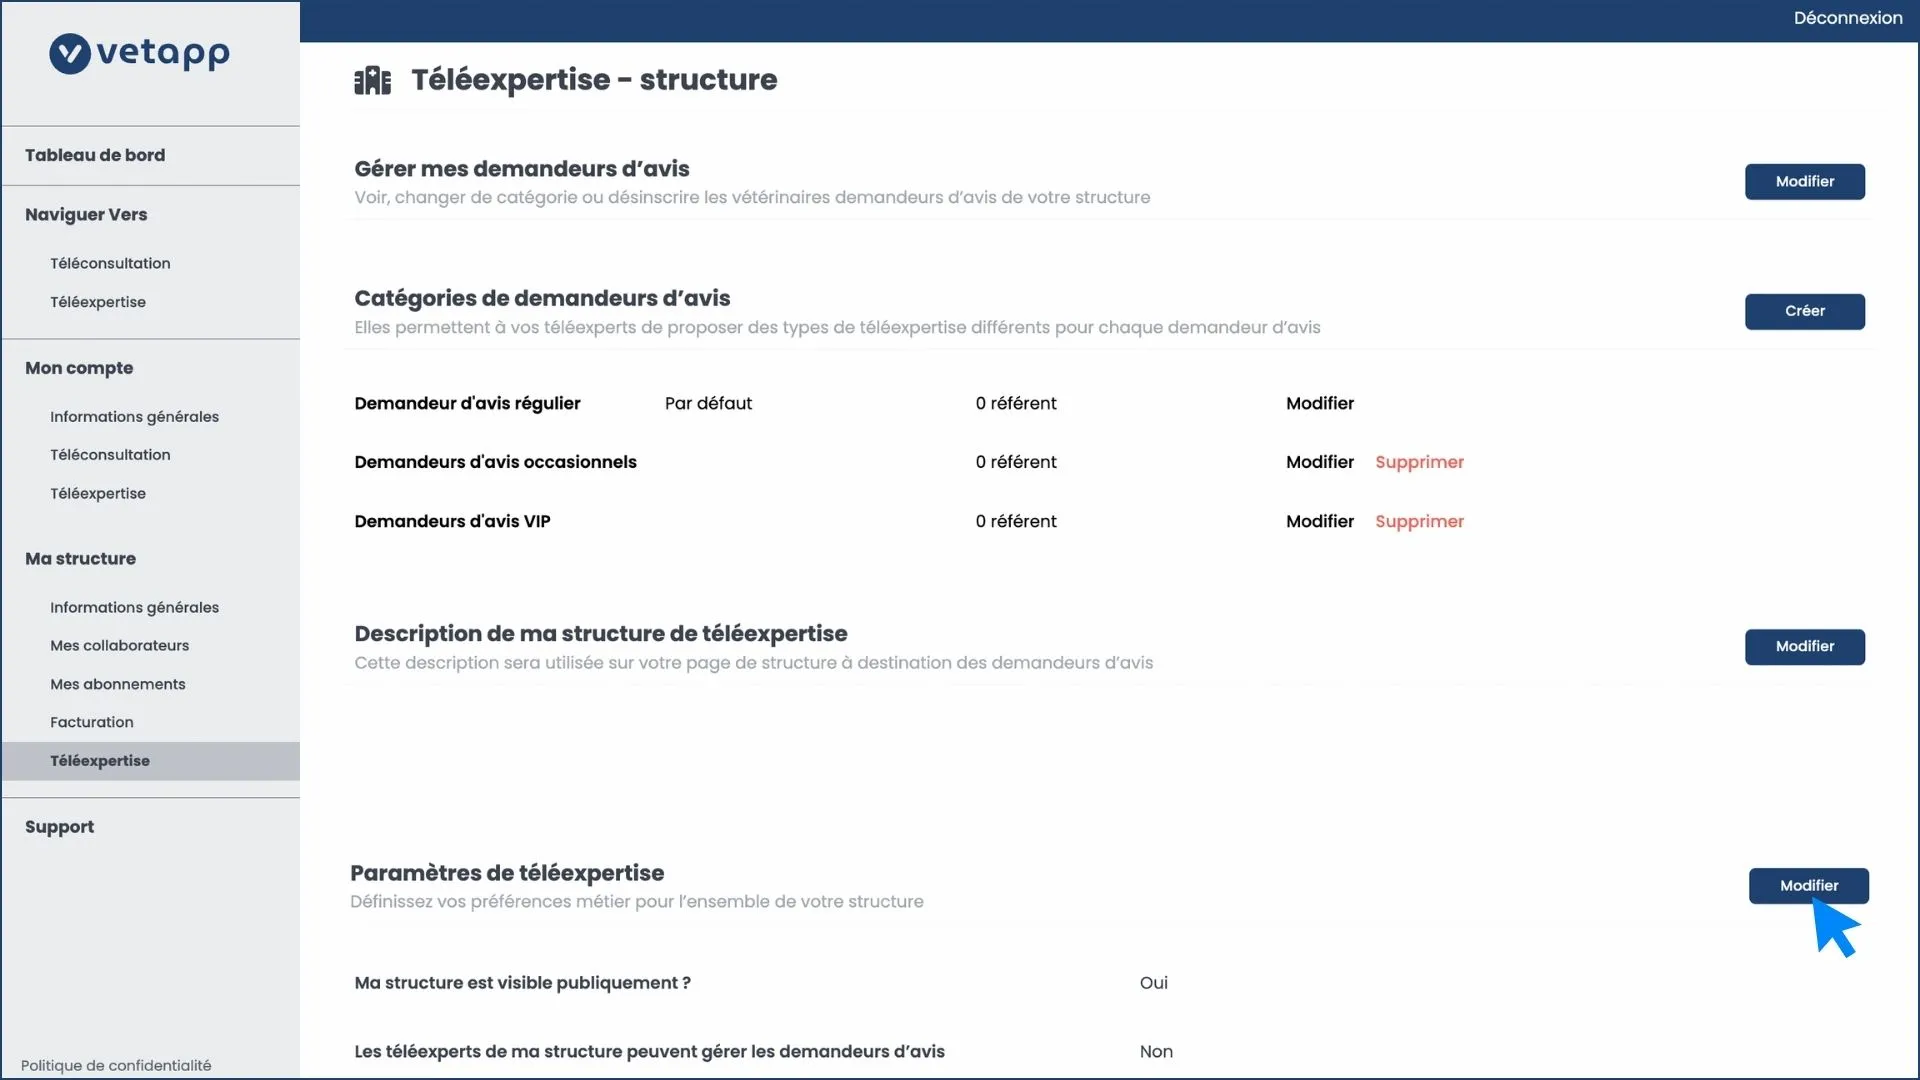Go to Téléconsultation under Naviguer Vers

point(110,263)
